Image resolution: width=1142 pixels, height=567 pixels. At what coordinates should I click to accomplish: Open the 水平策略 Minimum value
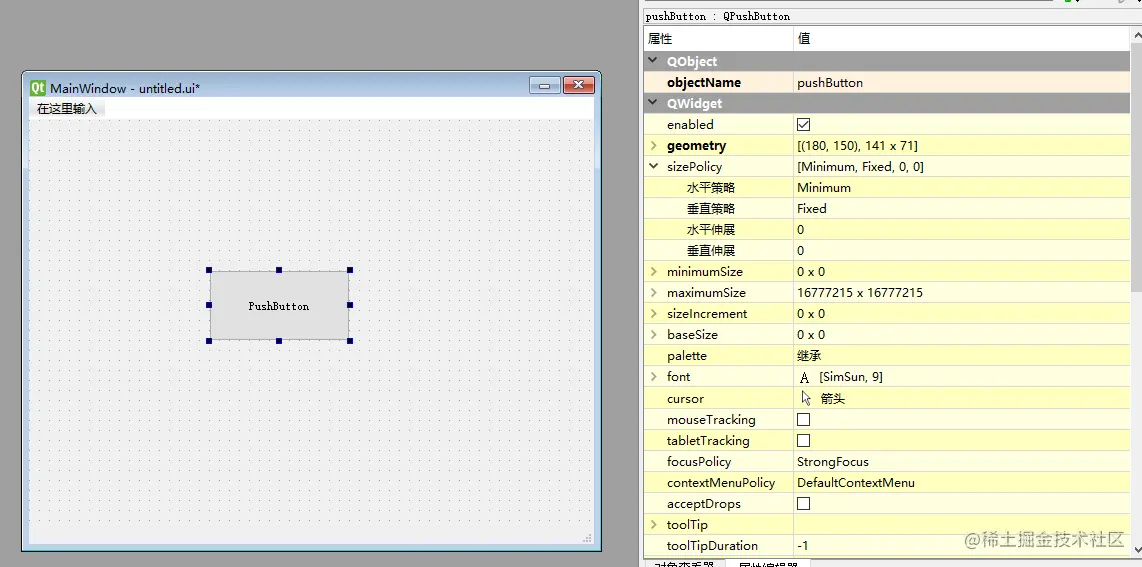click(x=963, y=188)
